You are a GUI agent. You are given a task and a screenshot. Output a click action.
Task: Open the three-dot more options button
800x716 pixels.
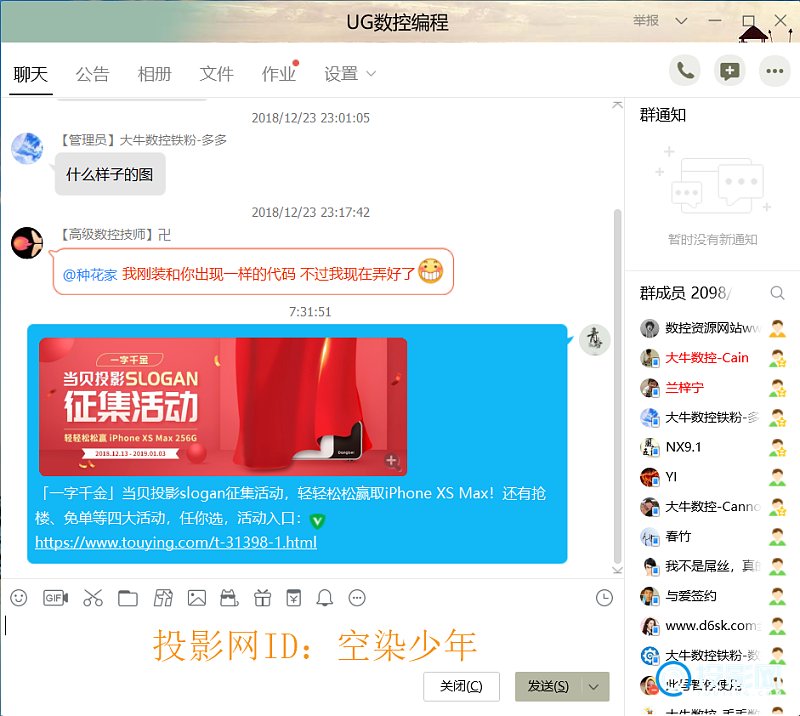tap(774, 71)
